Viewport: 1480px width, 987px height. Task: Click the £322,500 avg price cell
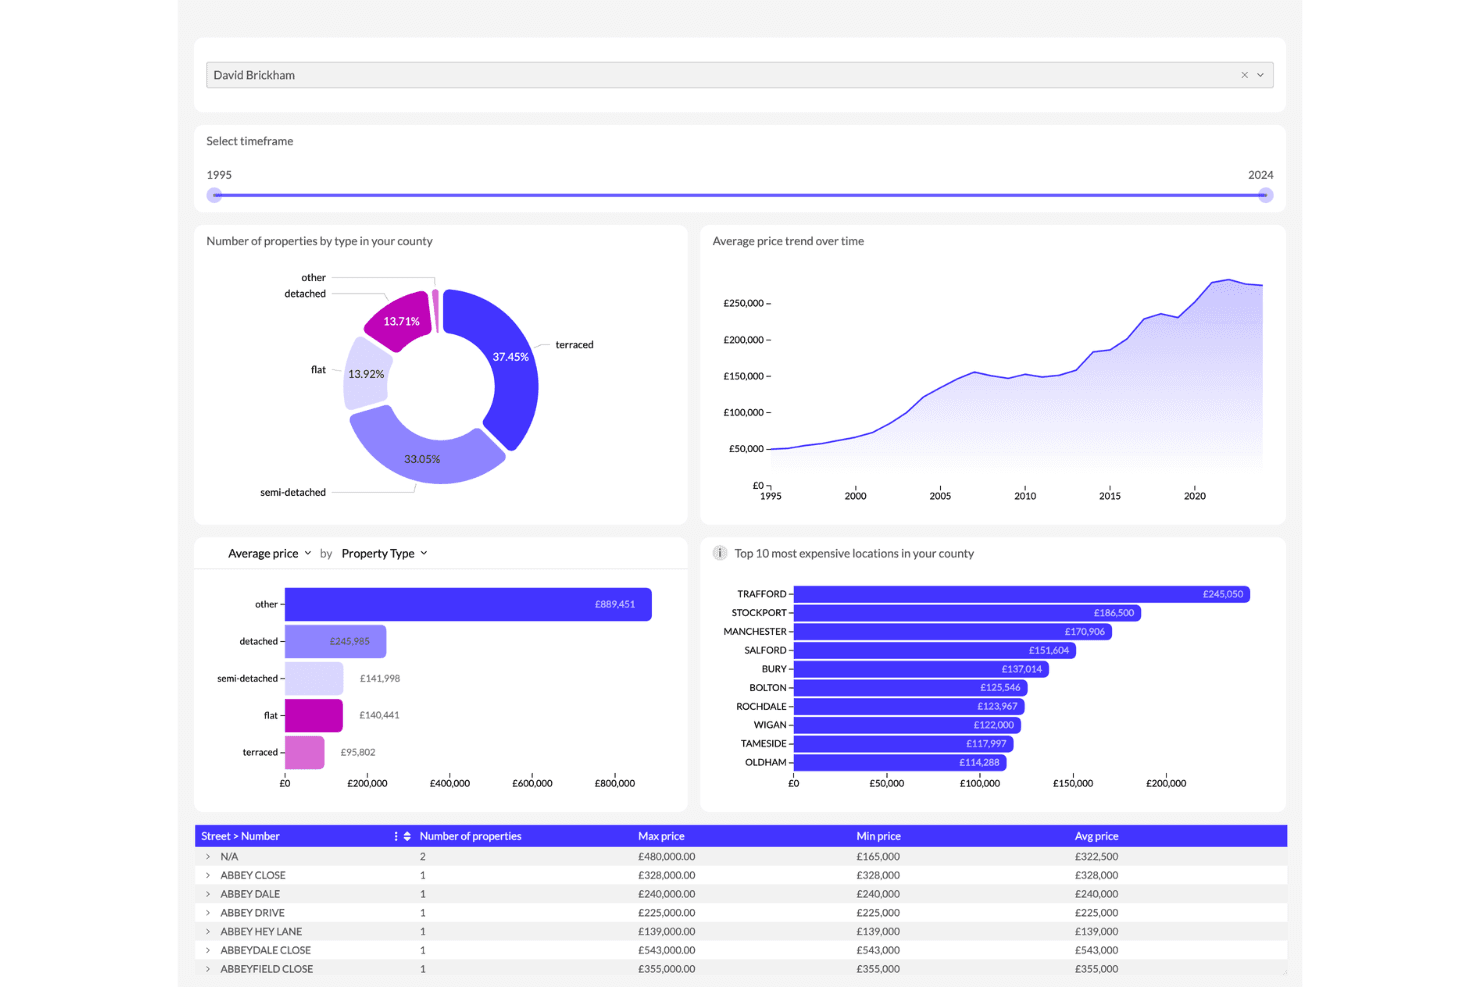click(x=1096, y=857)
